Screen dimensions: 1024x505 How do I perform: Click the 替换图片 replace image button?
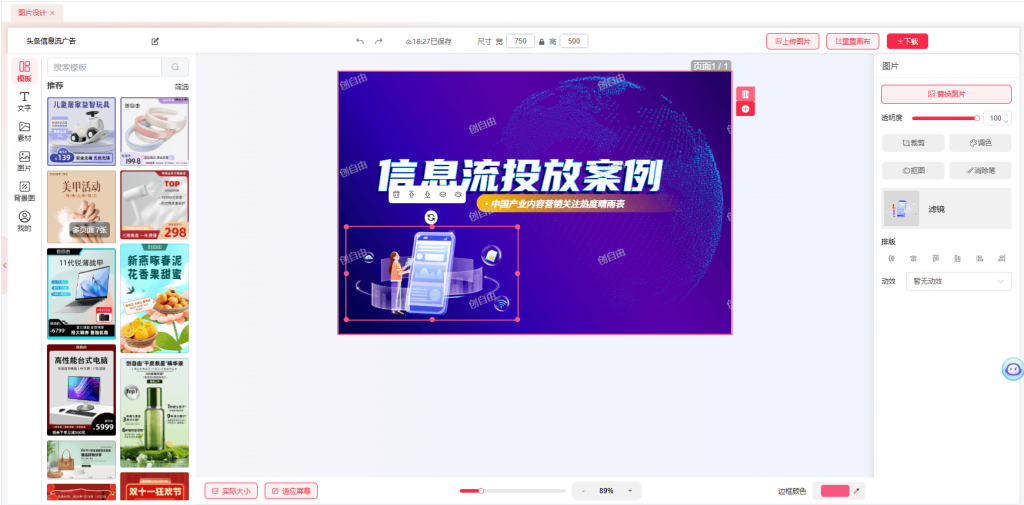coord(946,94)
